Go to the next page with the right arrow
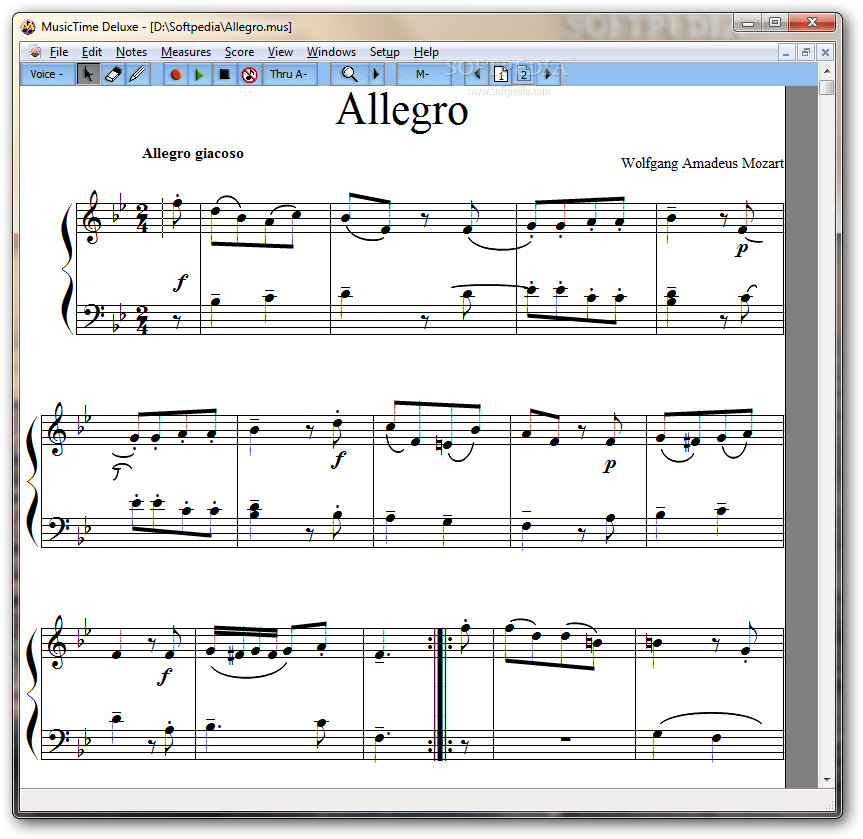The image size is (863, 839). tap(548, 74)
